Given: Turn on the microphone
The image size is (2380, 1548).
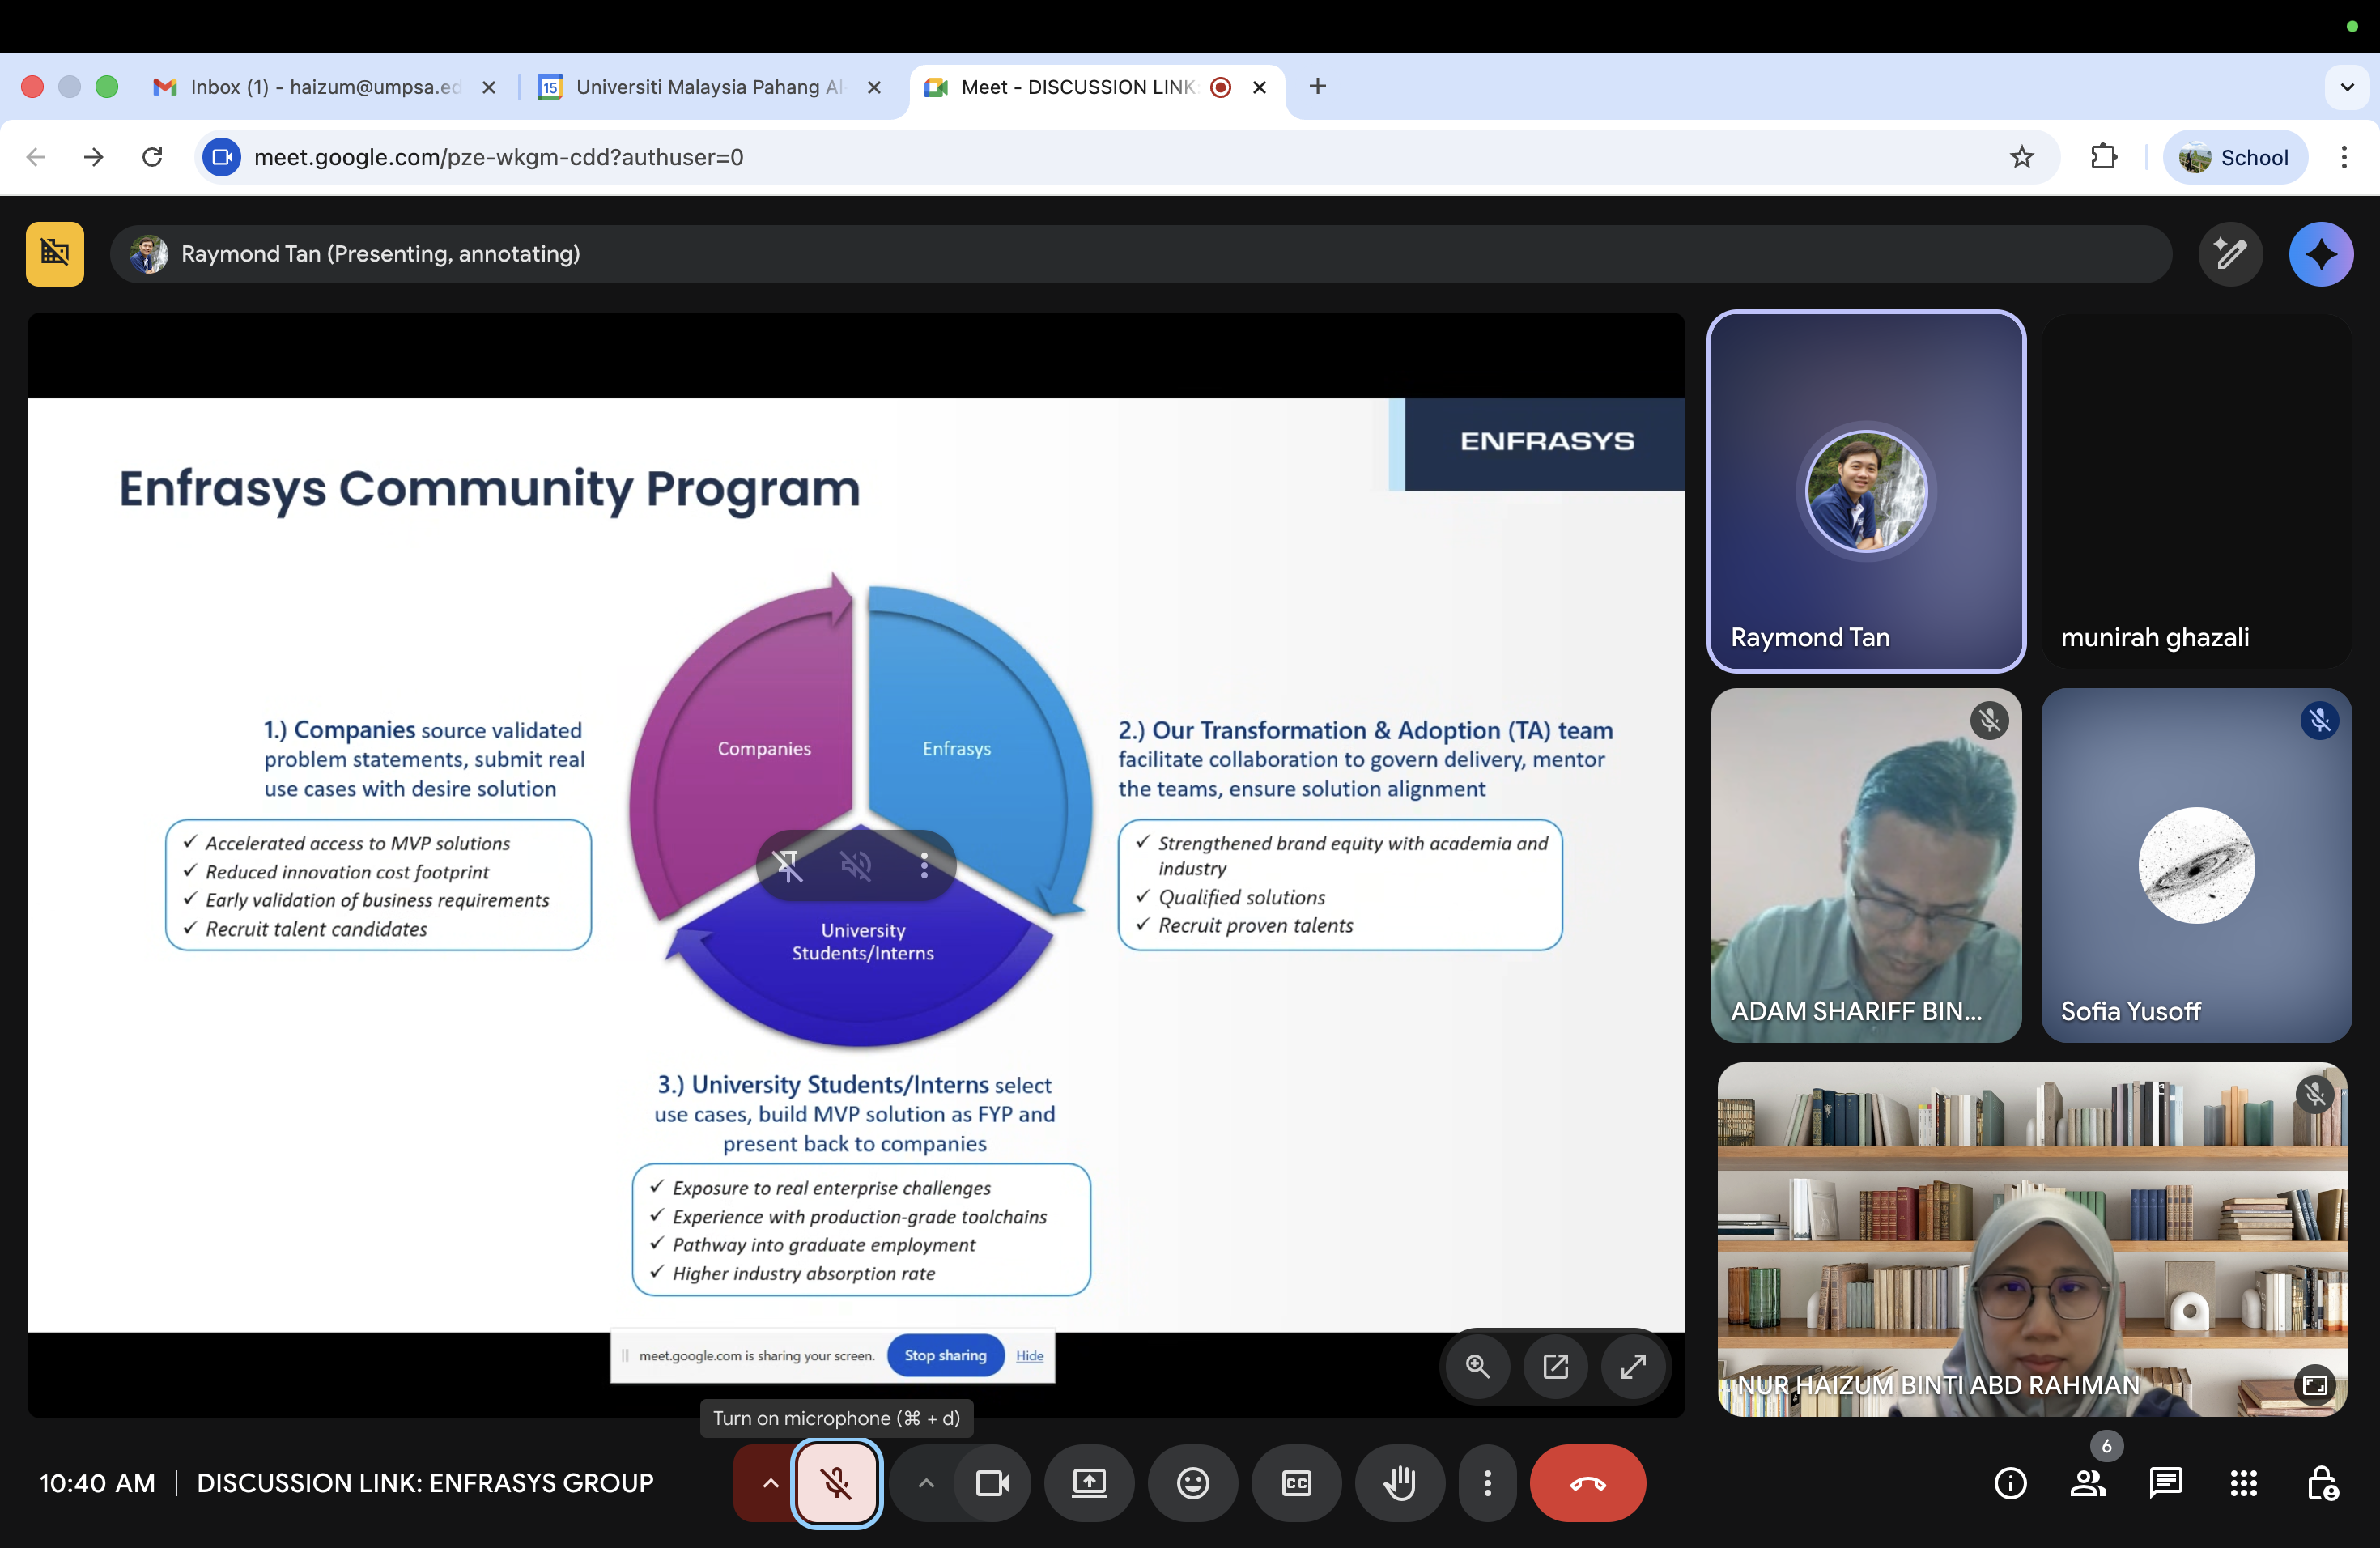Looking at the screenshot, I should pyautogui.click(x=836, y=1483).
